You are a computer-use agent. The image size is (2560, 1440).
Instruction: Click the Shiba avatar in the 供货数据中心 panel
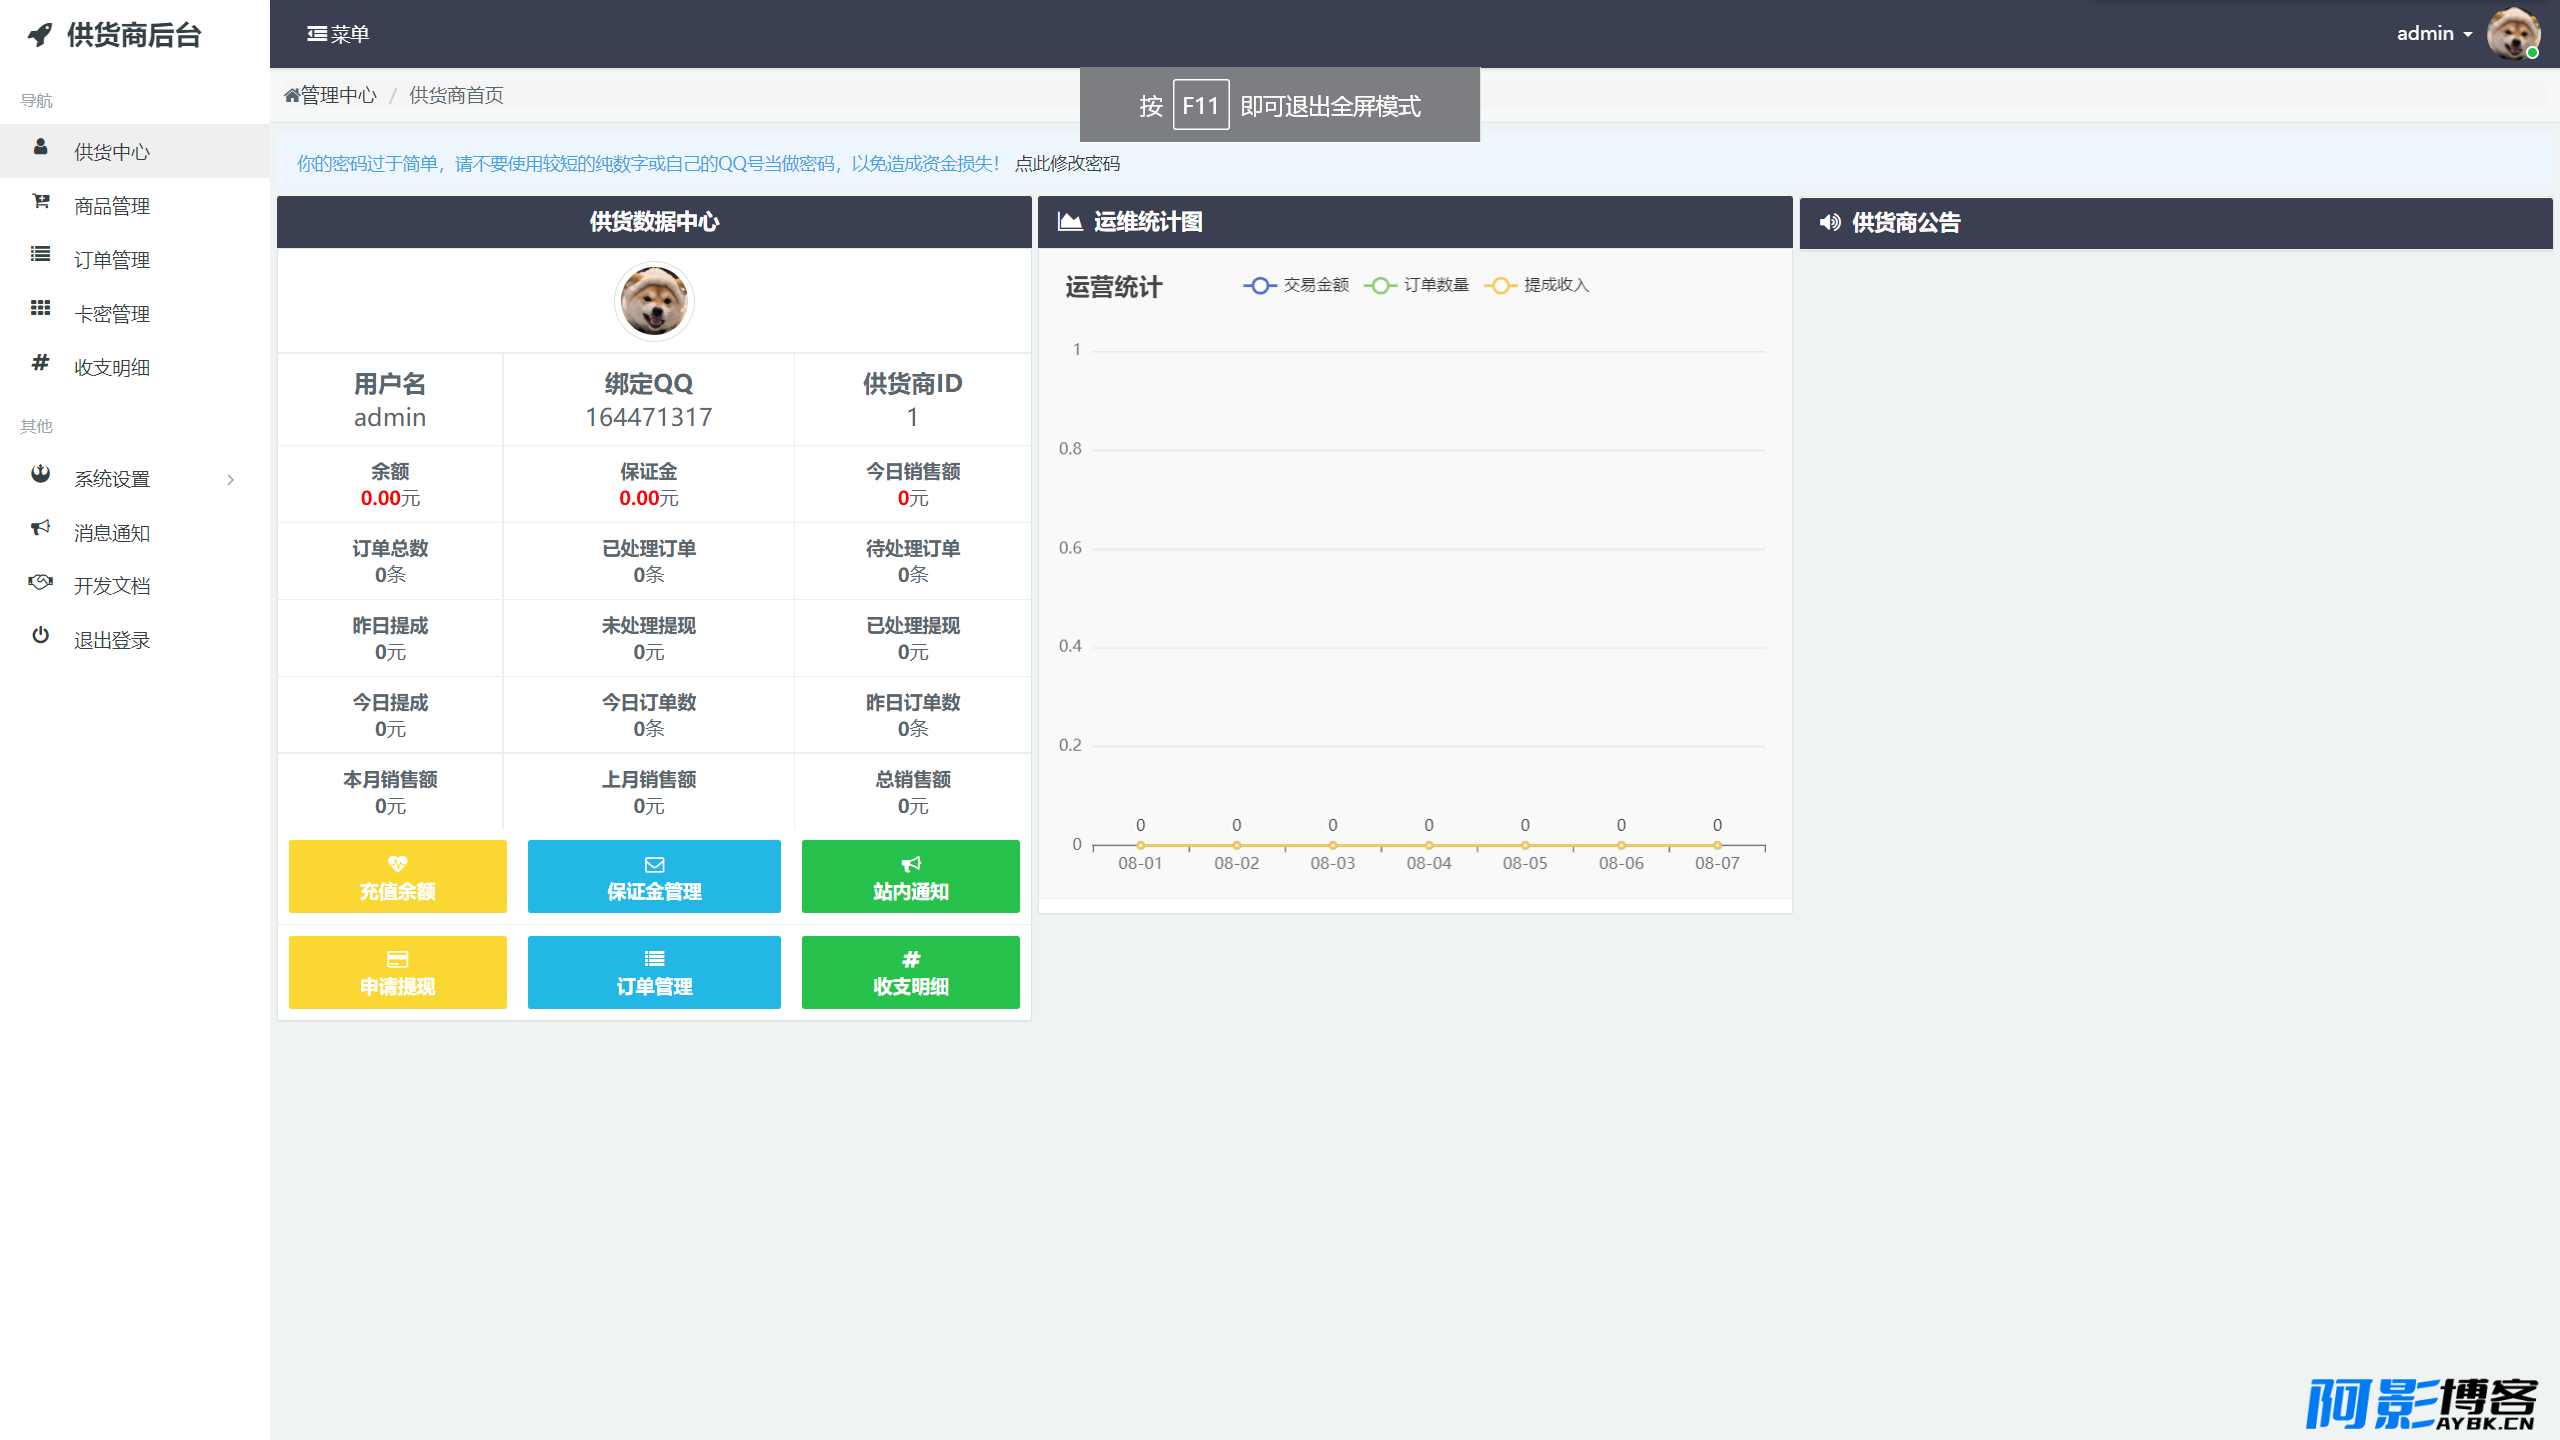tap(654, 301)
